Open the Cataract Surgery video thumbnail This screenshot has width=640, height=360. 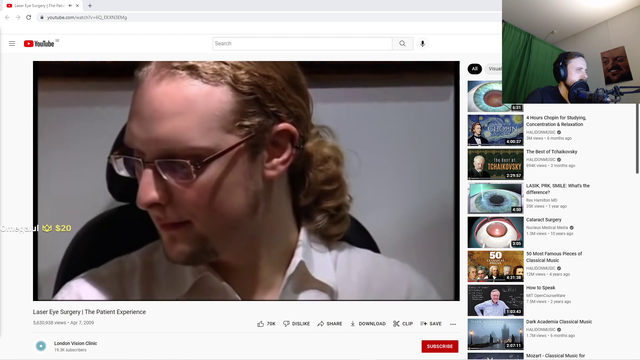coord(496,232)
